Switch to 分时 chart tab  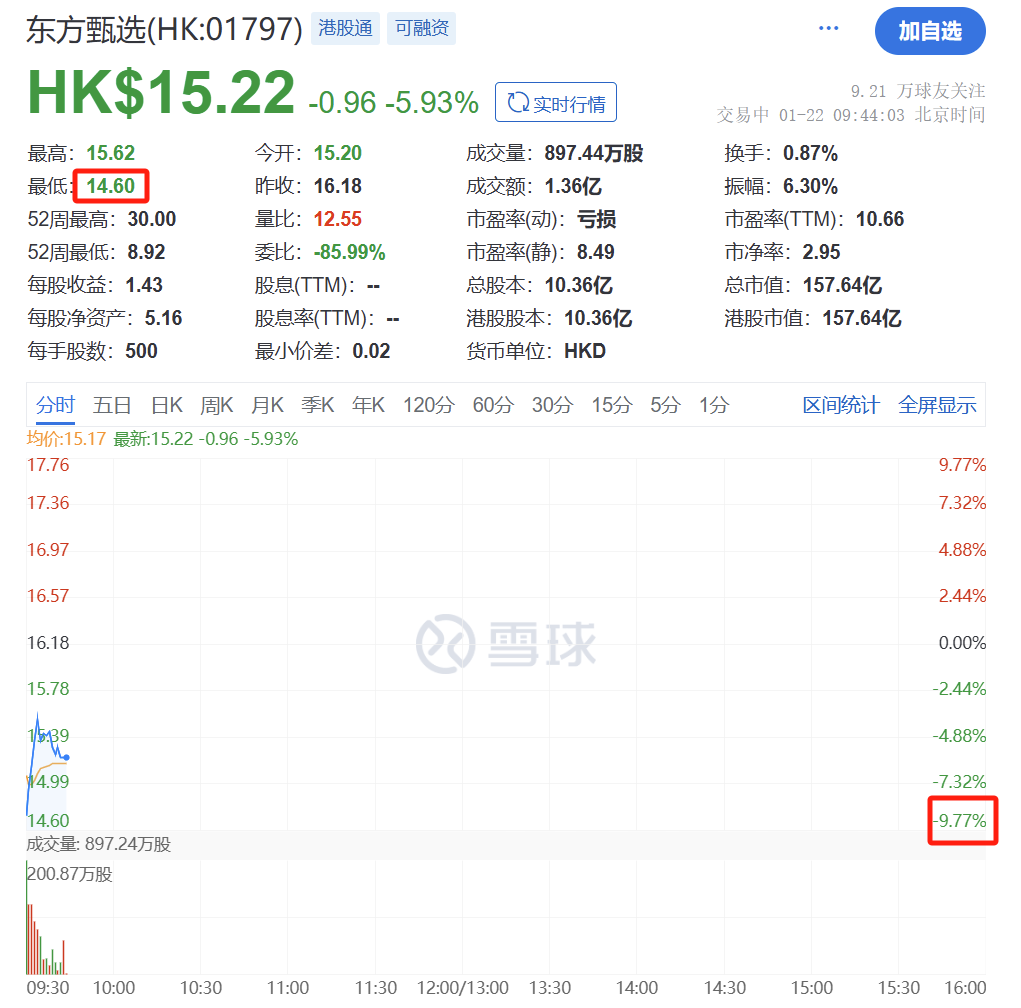(x=55, y=405)
